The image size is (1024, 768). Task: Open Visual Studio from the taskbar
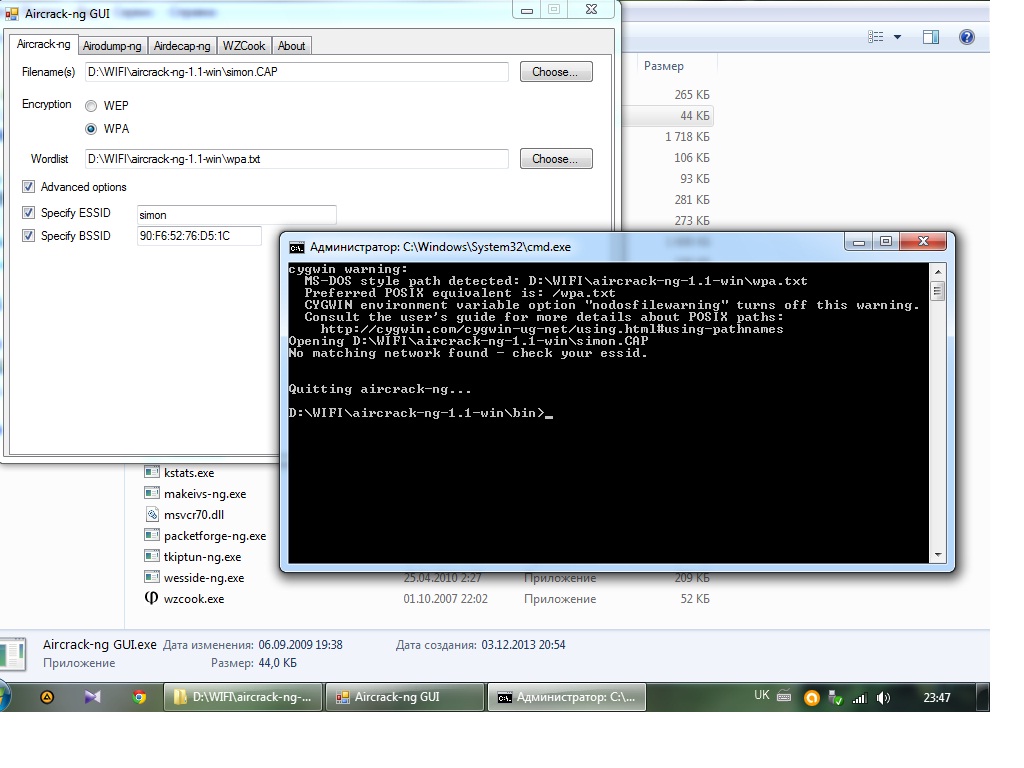click(93, 697)
